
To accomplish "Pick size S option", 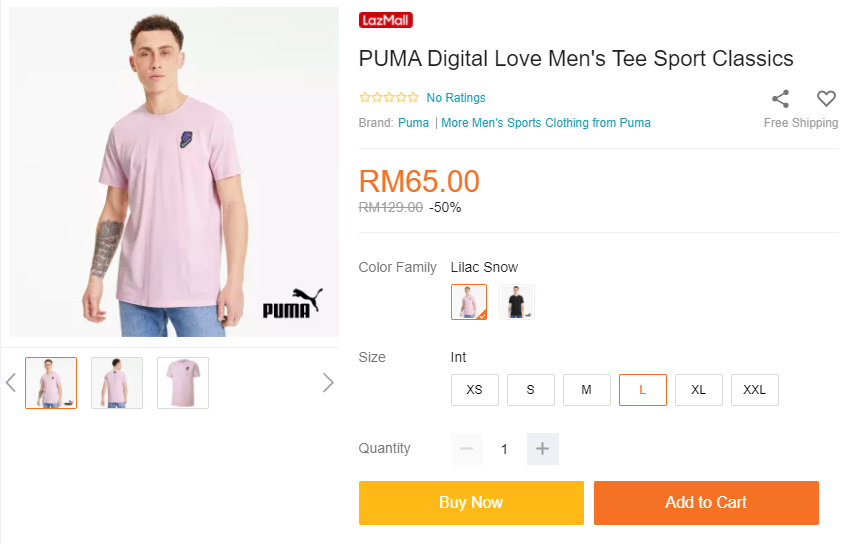I will [530, 390].
